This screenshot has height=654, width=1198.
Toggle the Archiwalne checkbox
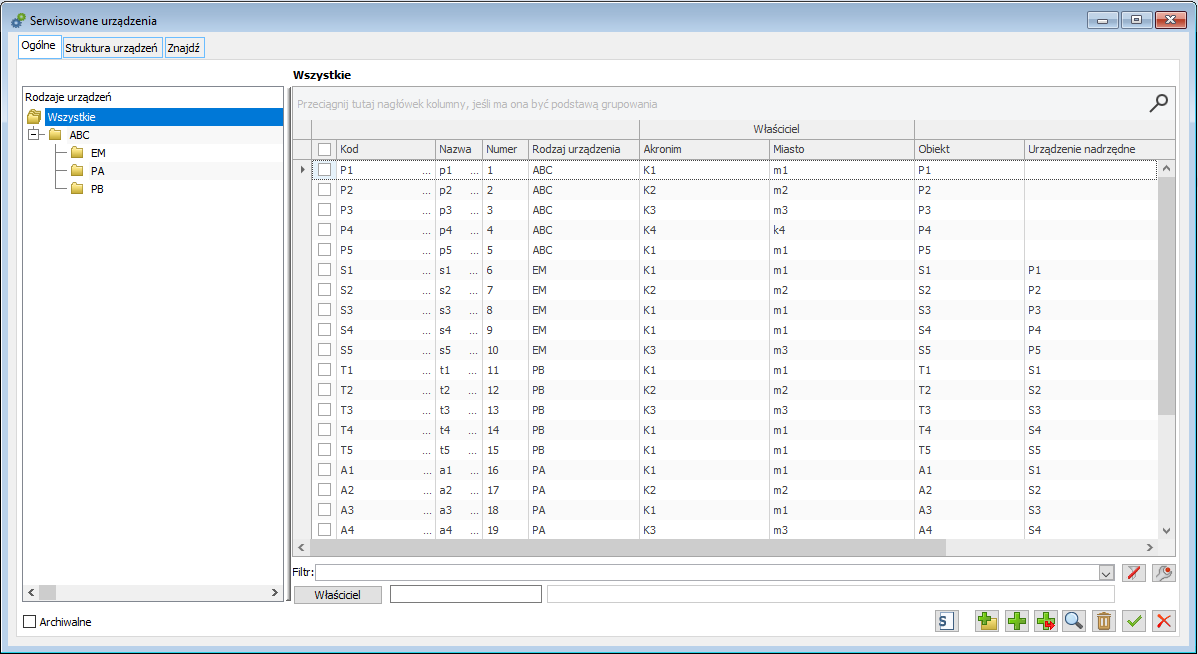click(30, 622)
